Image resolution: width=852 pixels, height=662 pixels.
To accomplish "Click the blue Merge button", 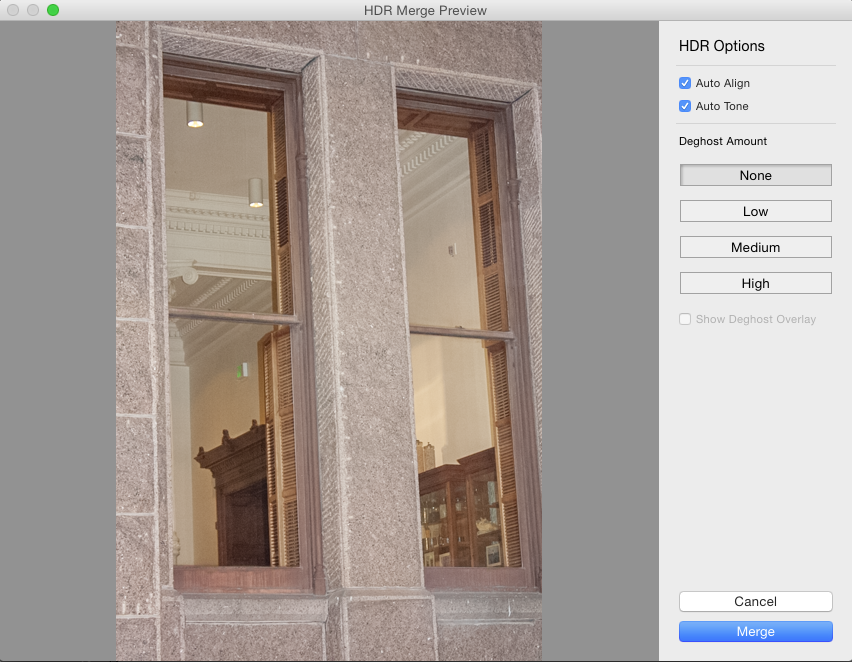I will pyautogui.click(x=755, y=632).
